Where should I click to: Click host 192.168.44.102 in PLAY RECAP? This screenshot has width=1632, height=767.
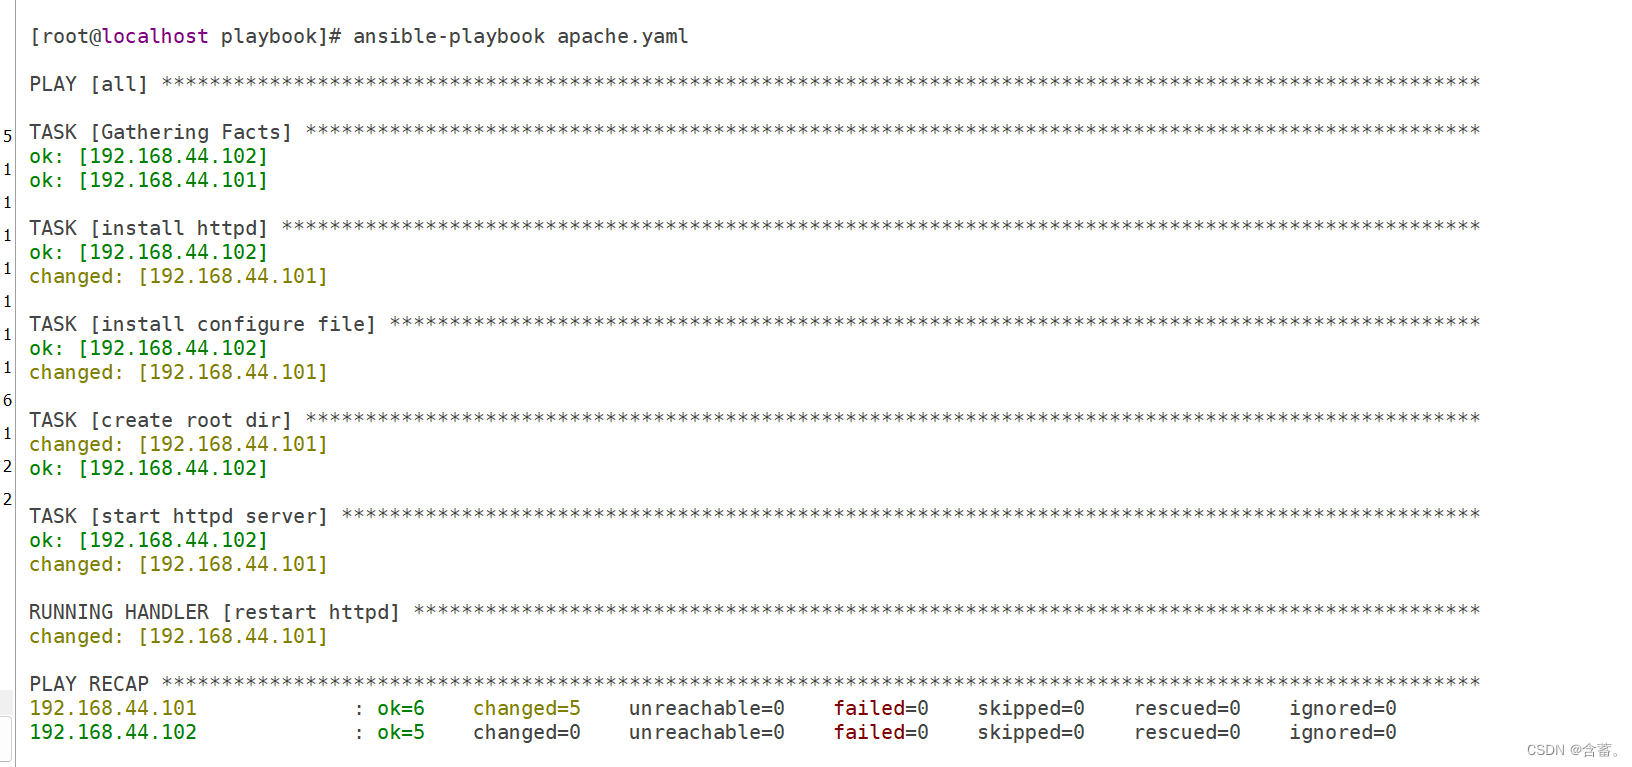click(x=113, y=732)
